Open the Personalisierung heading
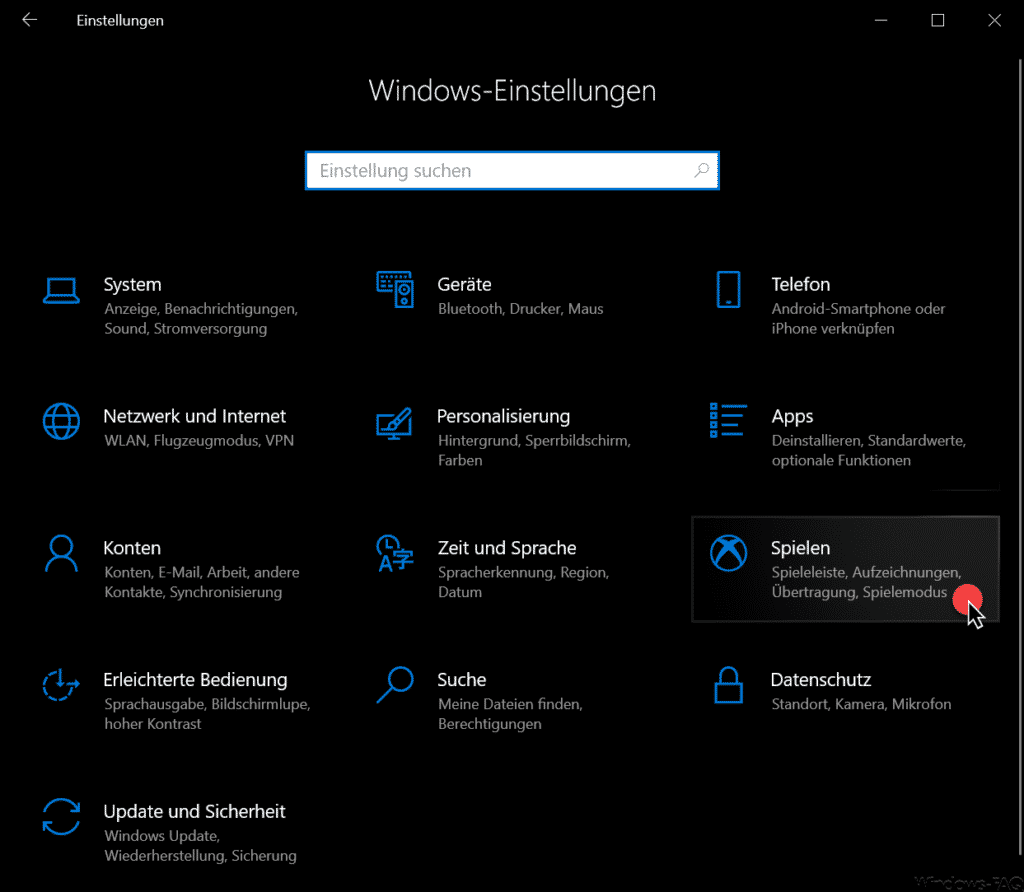Viewport: 1024px width, 892px height. [504, 417]
